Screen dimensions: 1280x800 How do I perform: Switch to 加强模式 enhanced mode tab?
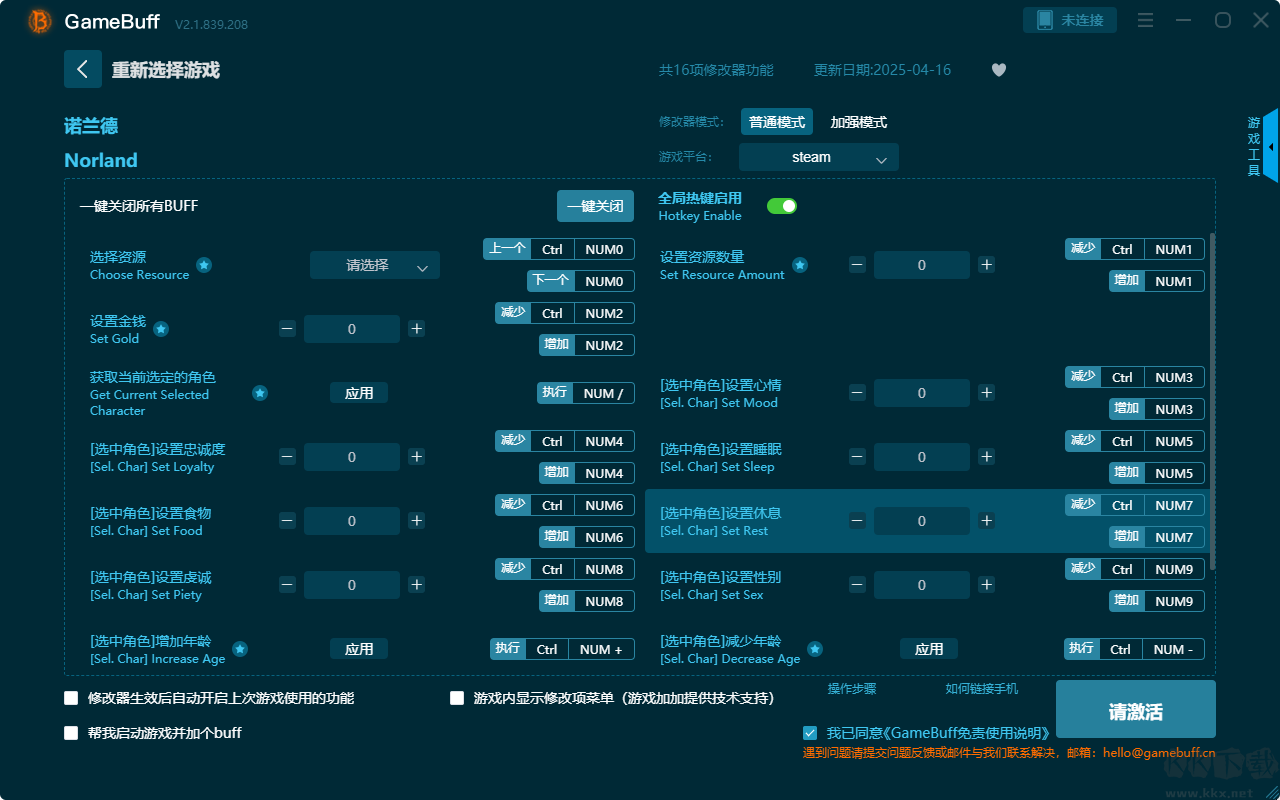859,122
